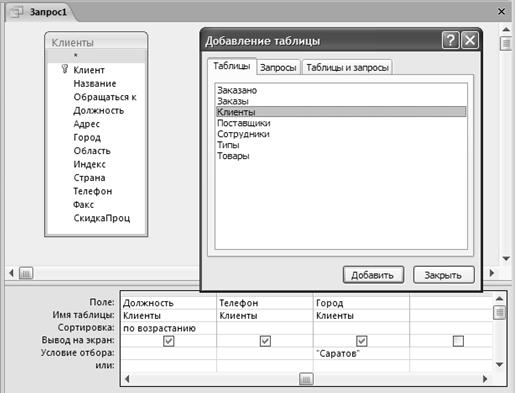Switch to the Запросы tab
Viewport: 515px width, 393px height.
click(278, 67)
